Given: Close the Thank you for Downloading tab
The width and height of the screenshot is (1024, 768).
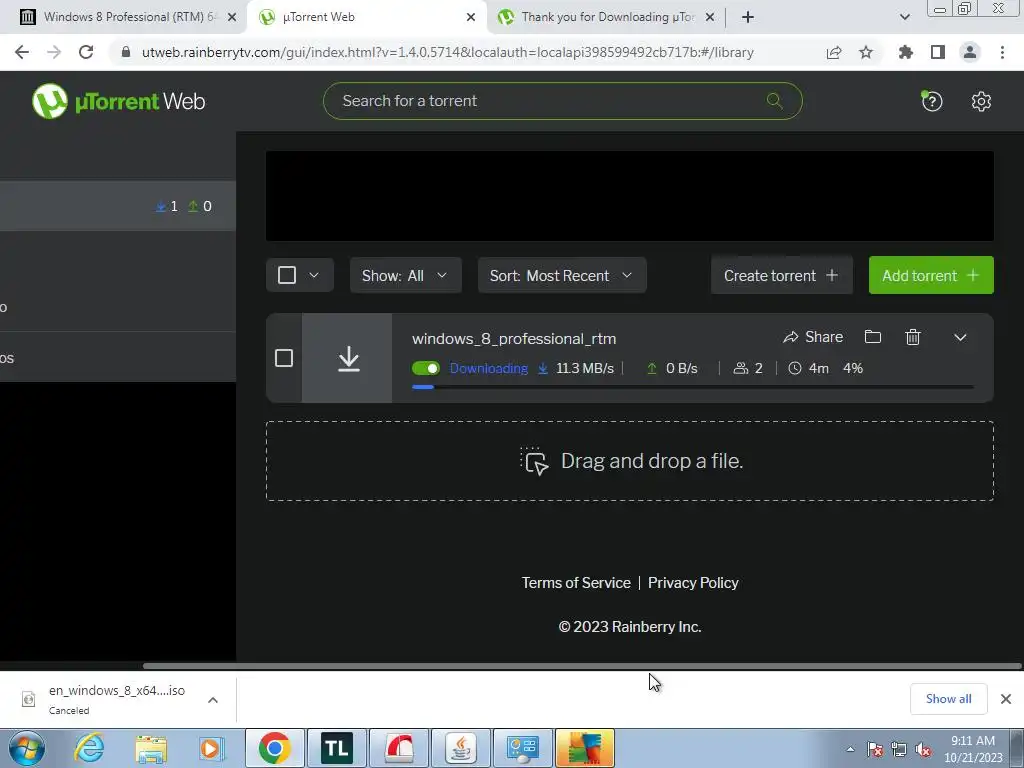Looking at the screenshot, I should click(x=710, y=18).
